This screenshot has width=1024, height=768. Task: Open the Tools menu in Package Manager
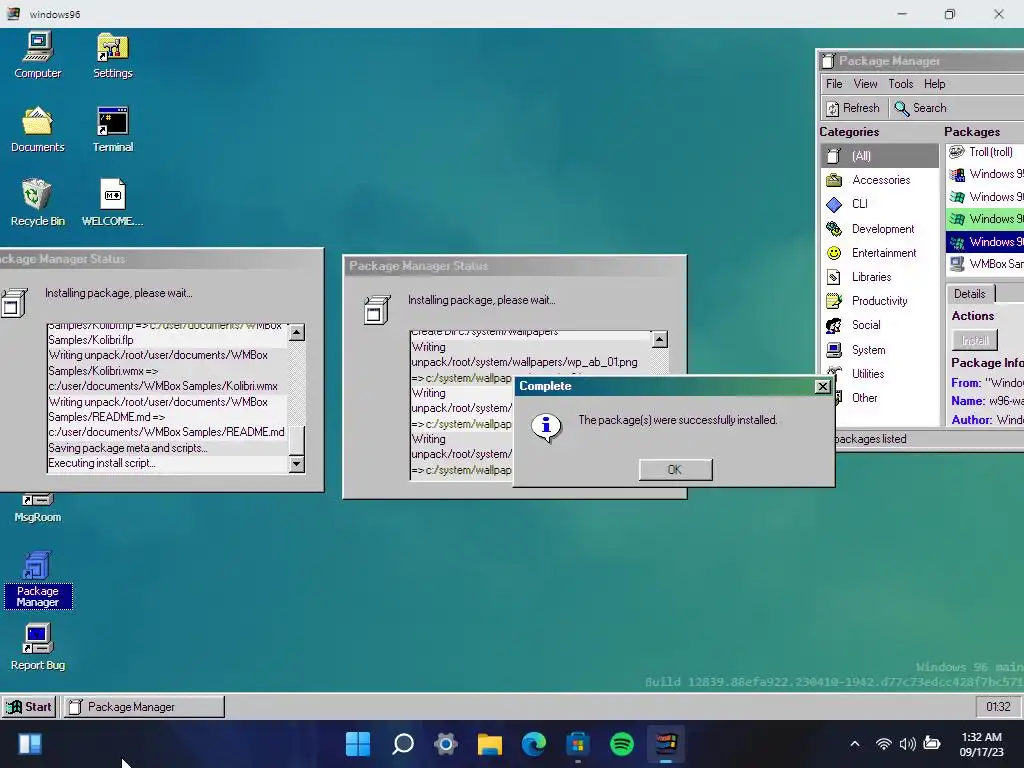click(x=901, y=84)
